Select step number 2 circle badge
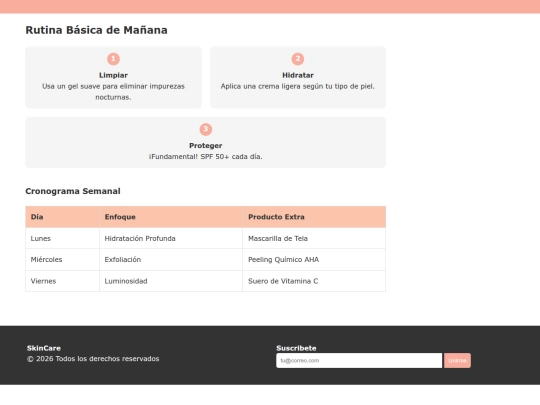The image size is (540, 405). [x=298, y=59]
